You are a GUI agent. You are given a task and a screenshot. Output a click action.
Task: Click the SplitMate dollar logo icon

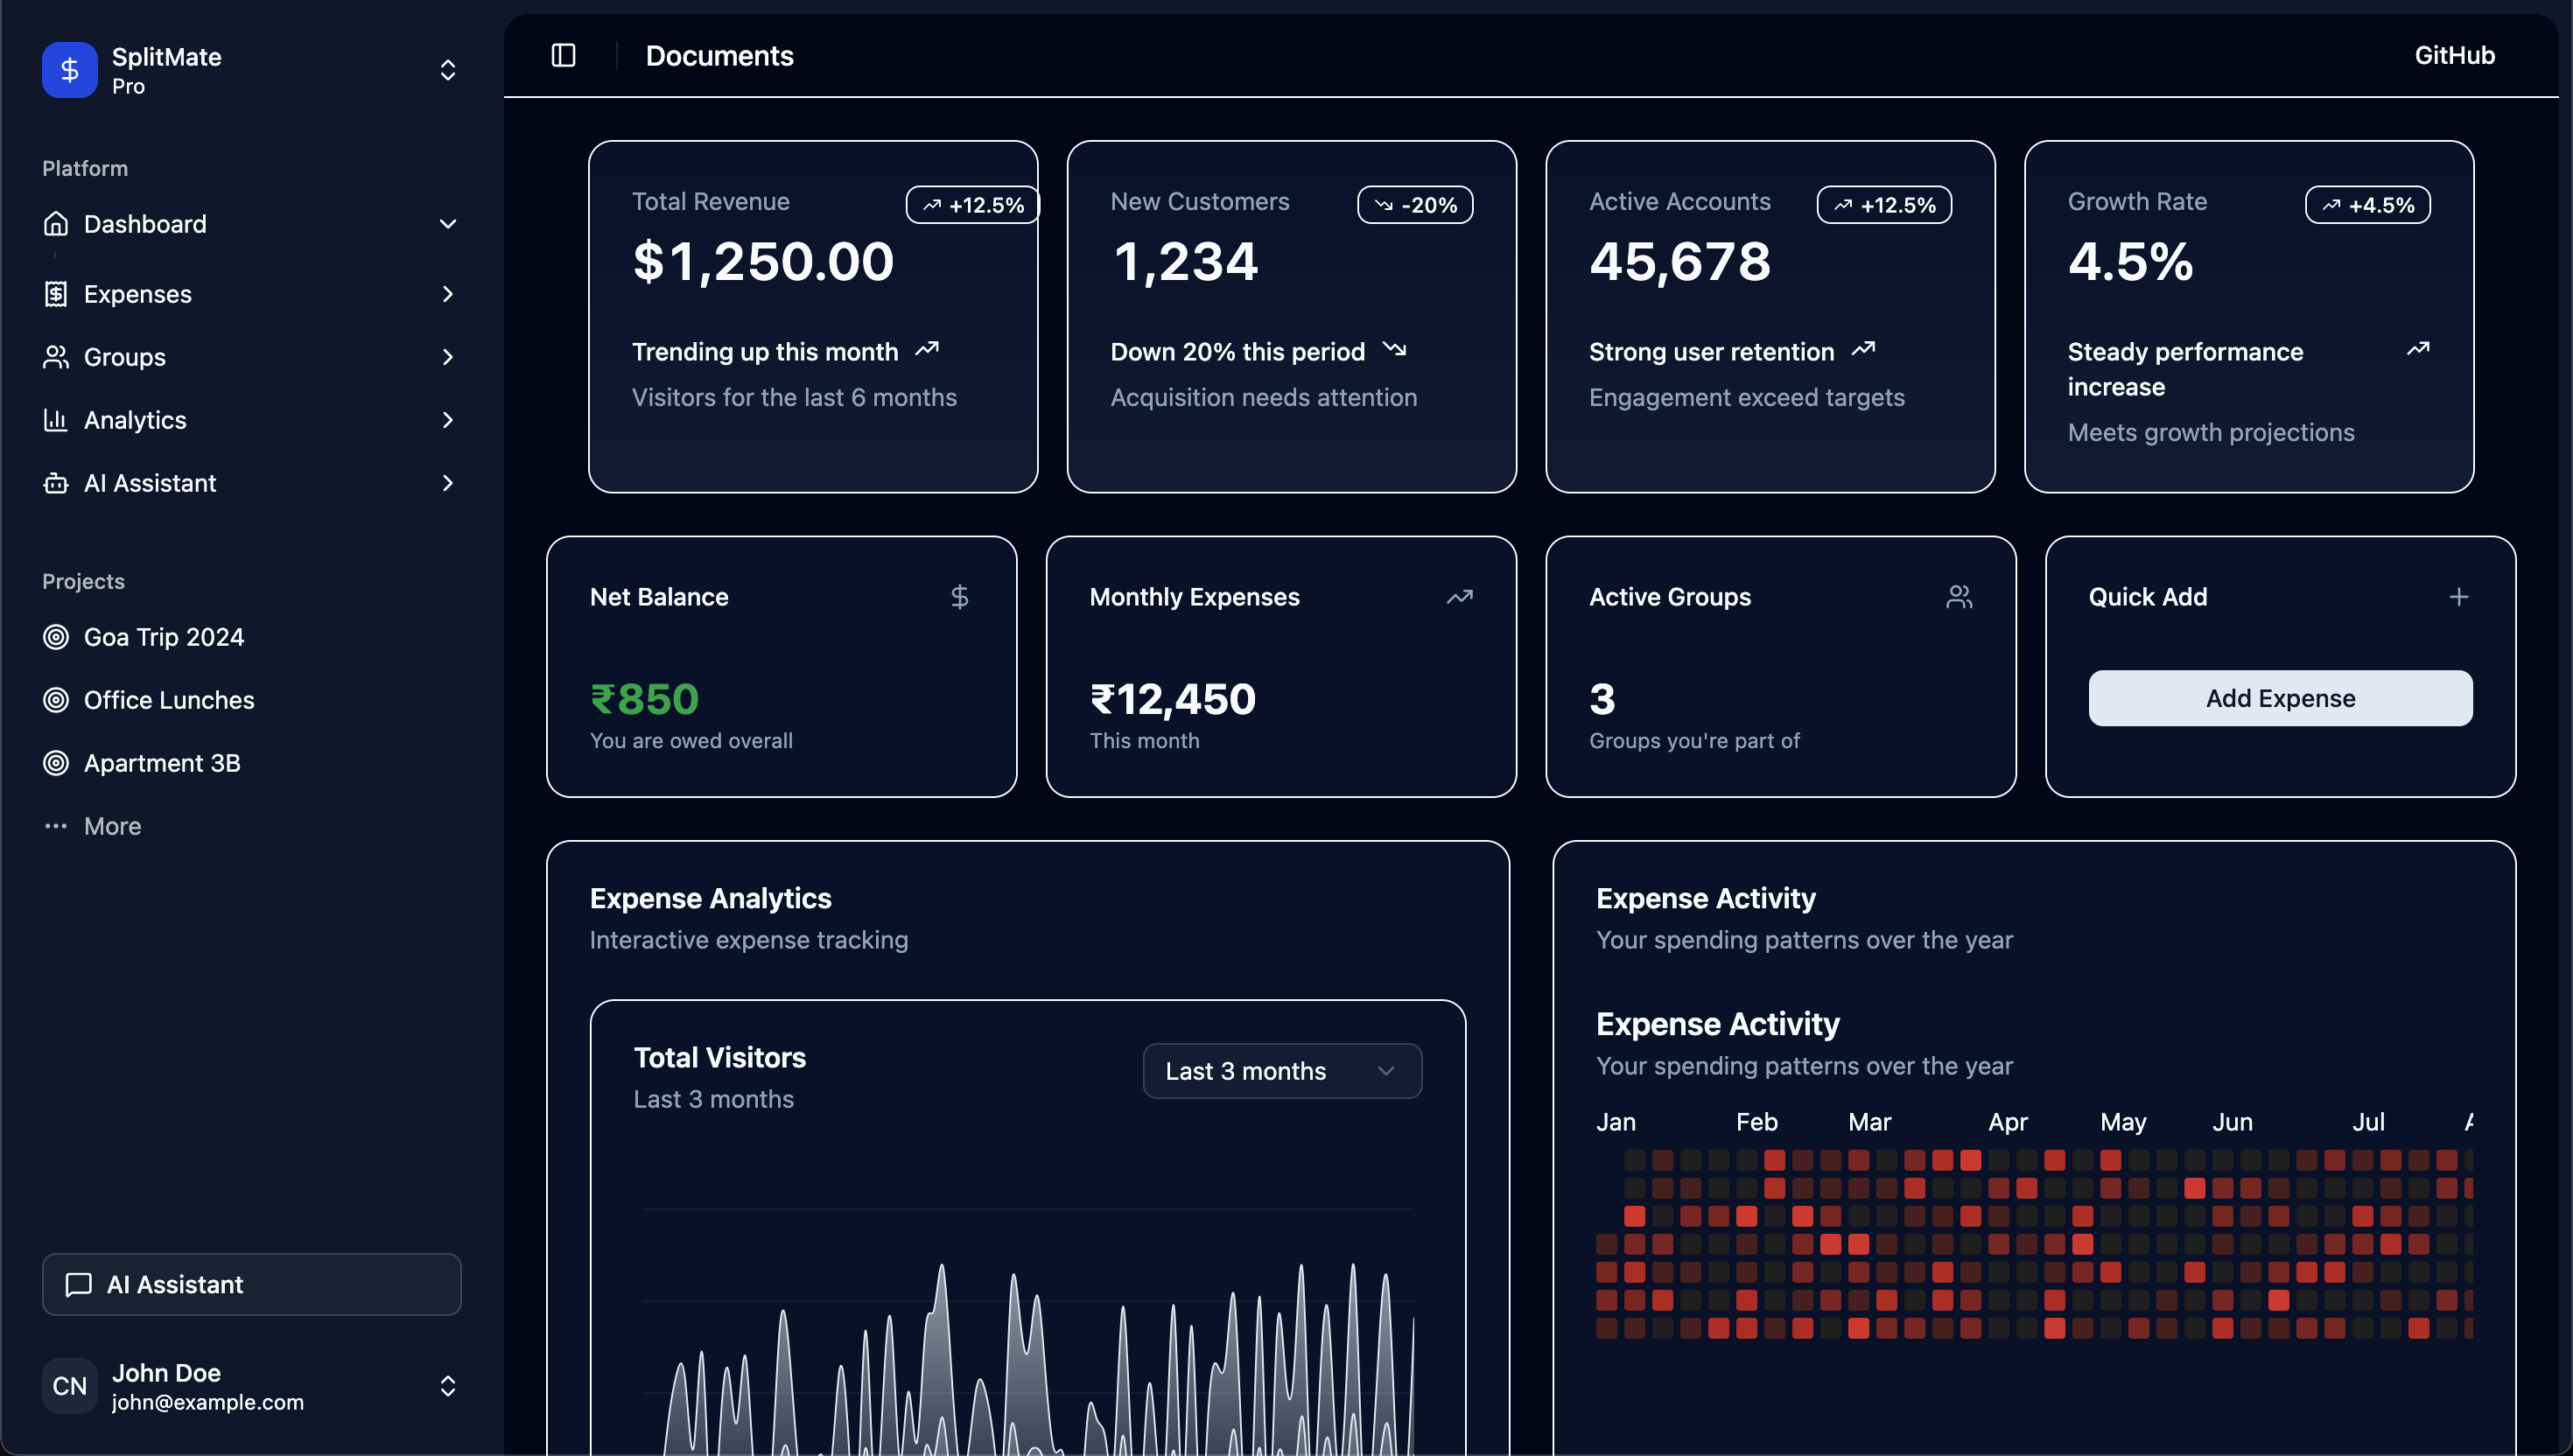click(x=68, y=70)
